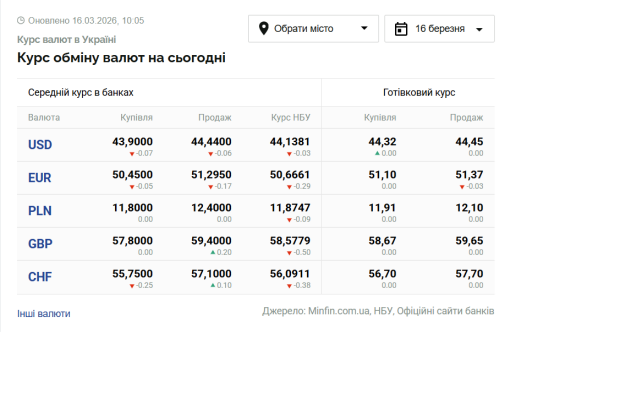620x404 pixels.
Task: Click the Курс валют в Україні heading
Action: 66,39
